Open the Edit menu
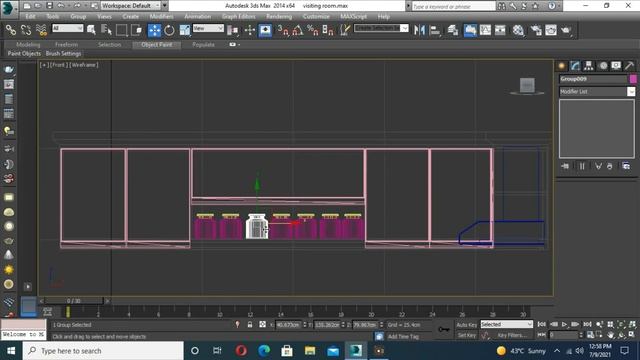Screen dimensions: 640x360 pyautogui.click(x=30, y=16)
